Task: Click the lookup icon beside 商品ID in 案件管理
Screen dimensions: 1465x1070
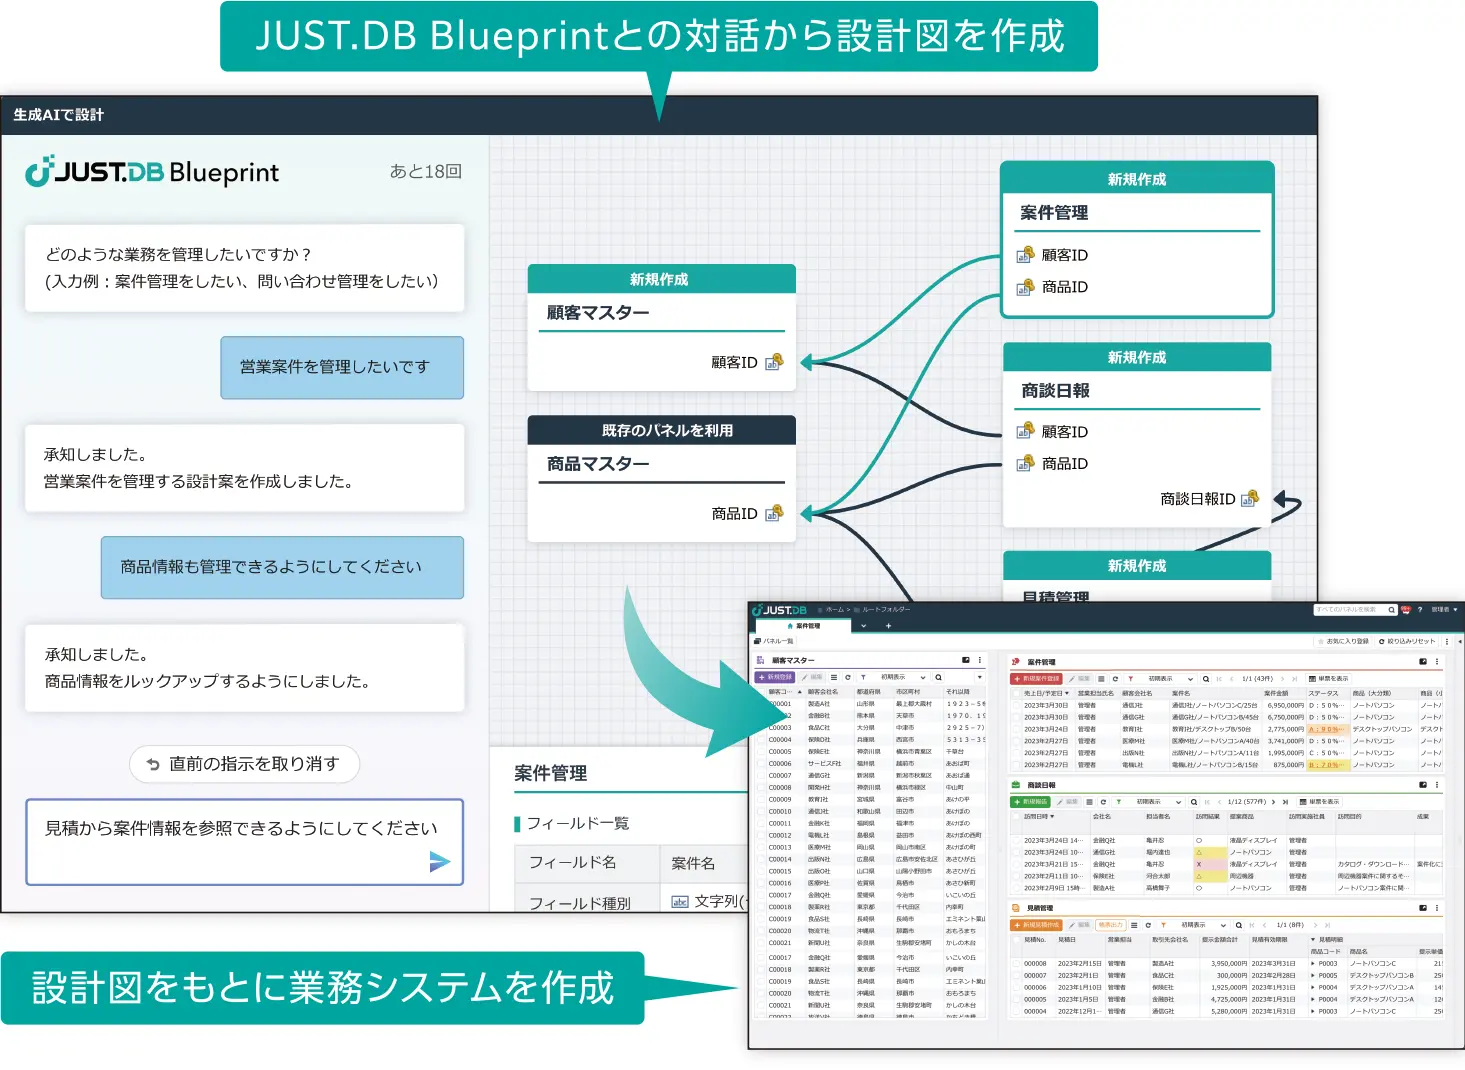Action: (x=1025, y=287)
